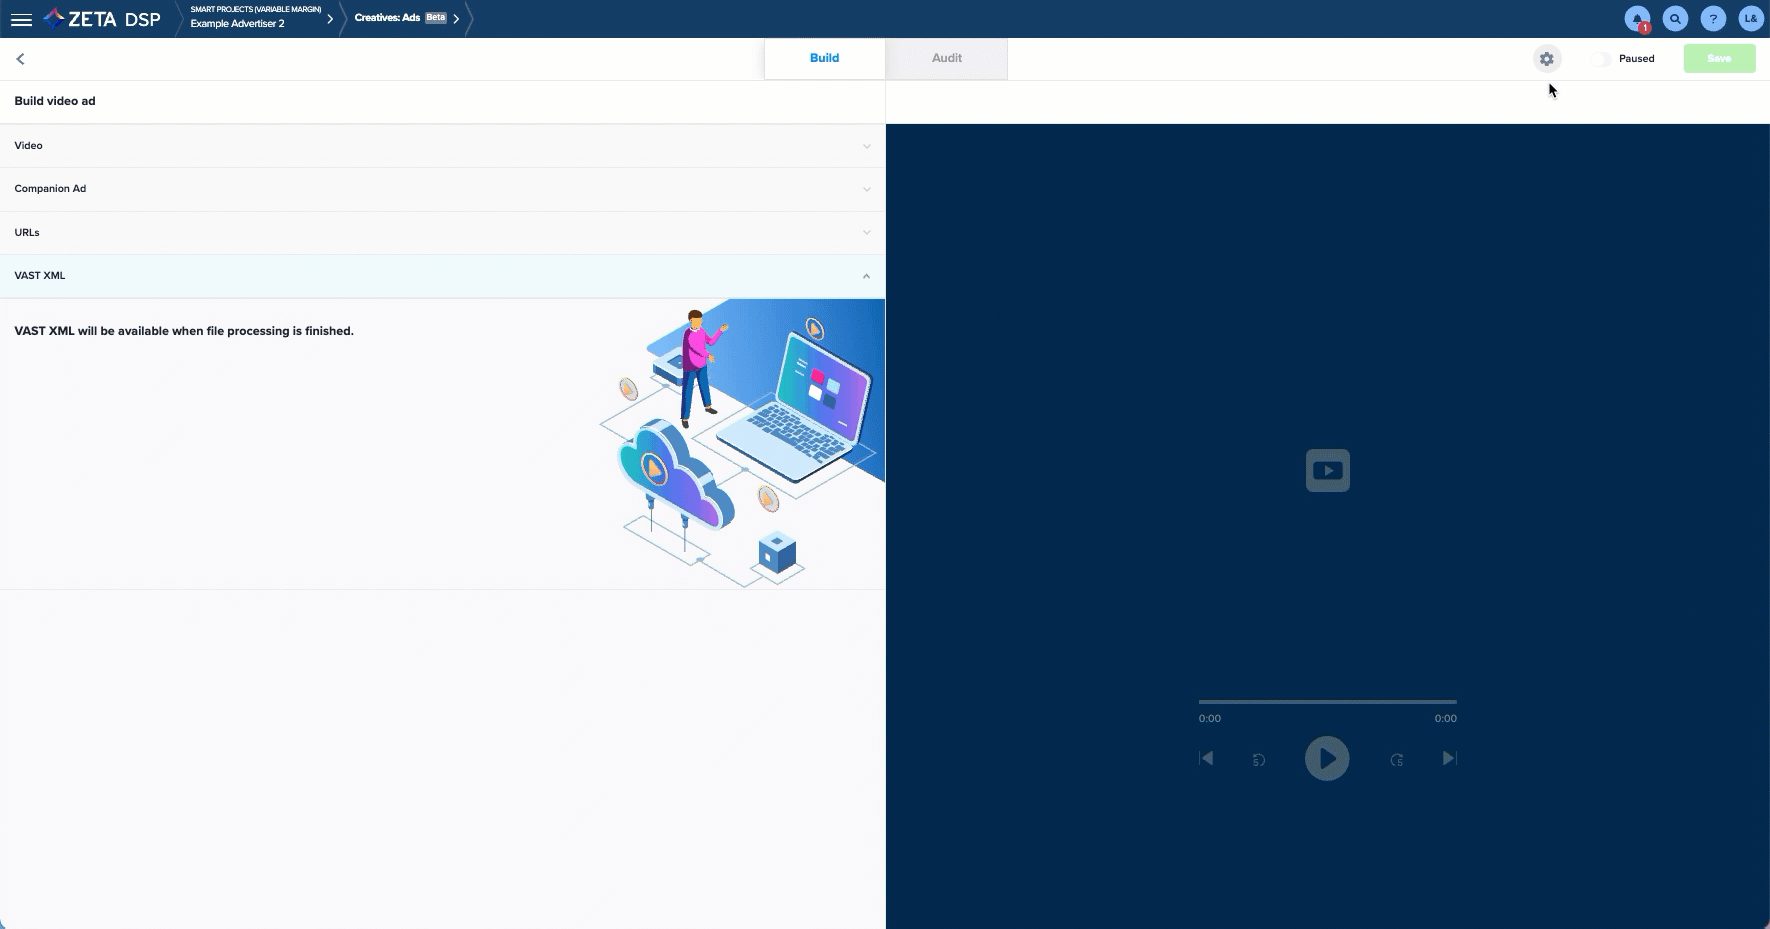Expand the URLs section

click(x=441, y=233)
